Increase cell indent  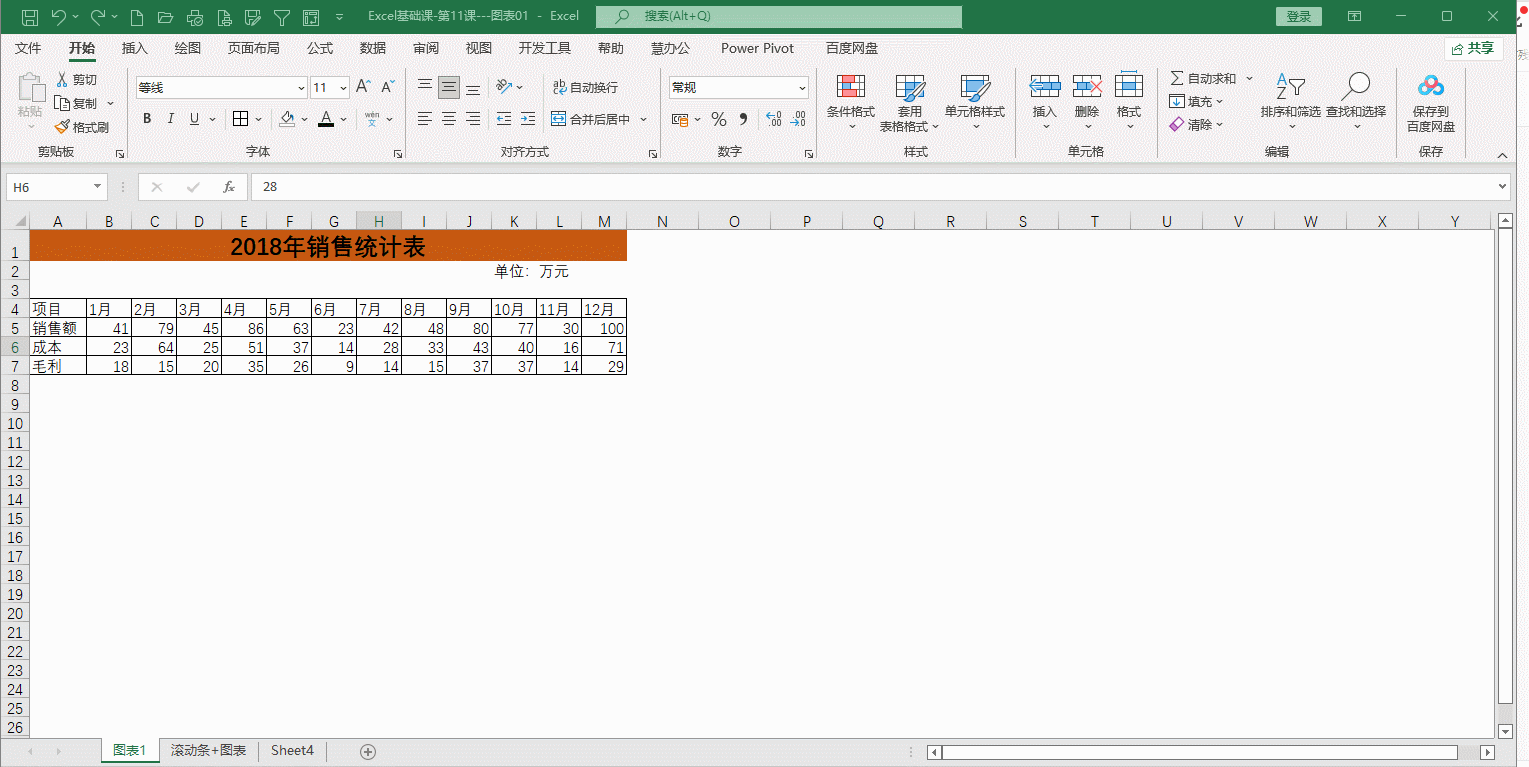coord(528,119)
